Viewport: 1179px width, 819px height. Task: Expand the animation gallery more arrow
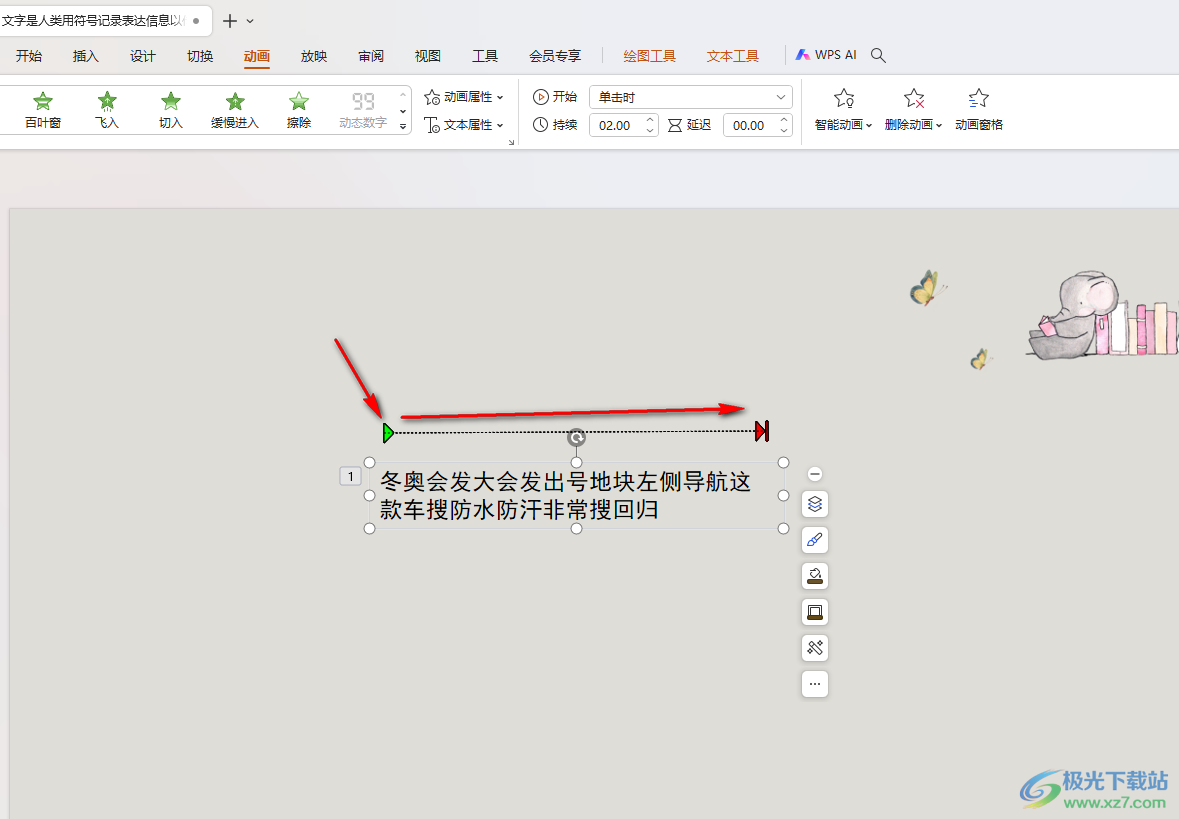pos(403,126)
